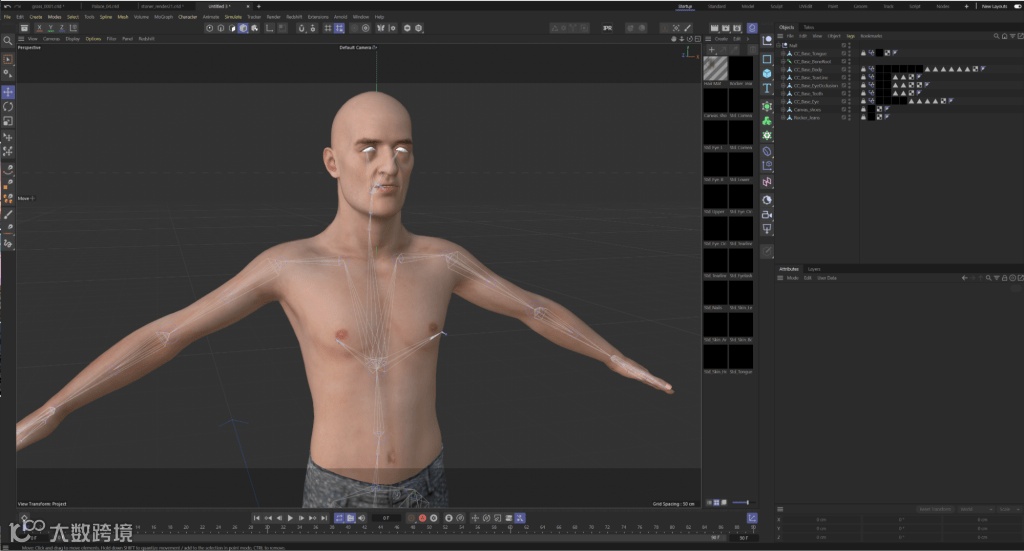Click the Play Forwards button
Image resolution: width=1024 pixels, height=551 pixels.
pos(290,518)
